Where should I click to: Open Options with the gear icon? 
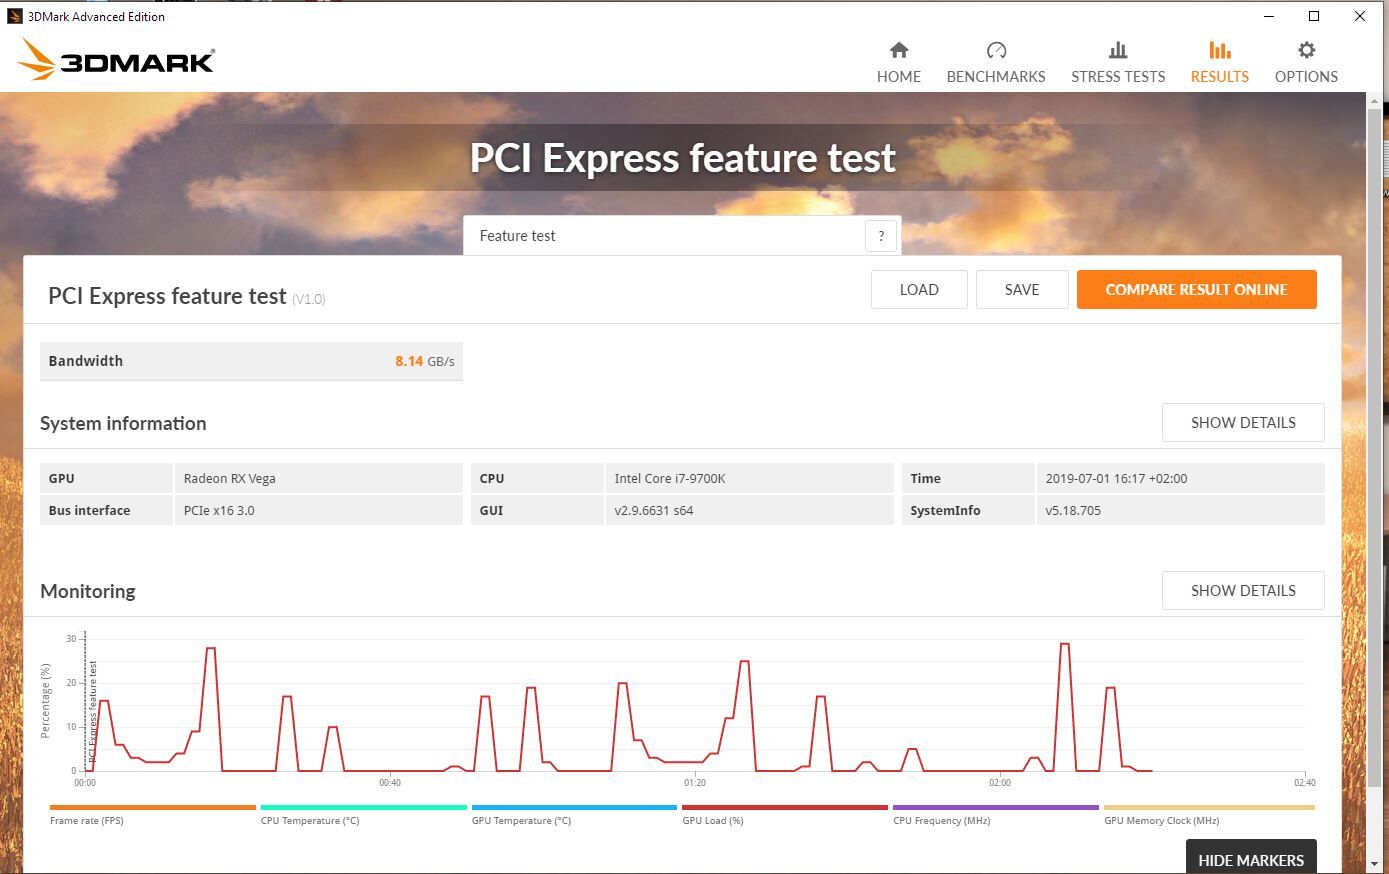tap(1306, 50)
